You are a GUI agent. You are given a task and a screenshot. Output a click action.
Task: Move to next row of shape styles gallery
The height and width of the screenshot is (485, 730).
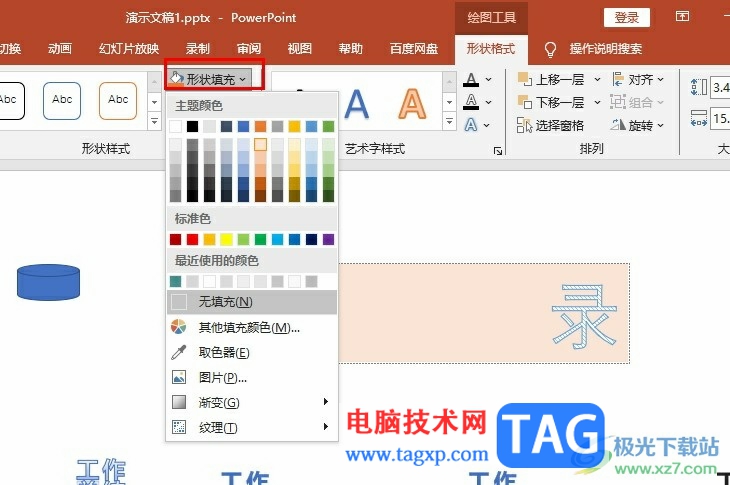tap(155, 102)
